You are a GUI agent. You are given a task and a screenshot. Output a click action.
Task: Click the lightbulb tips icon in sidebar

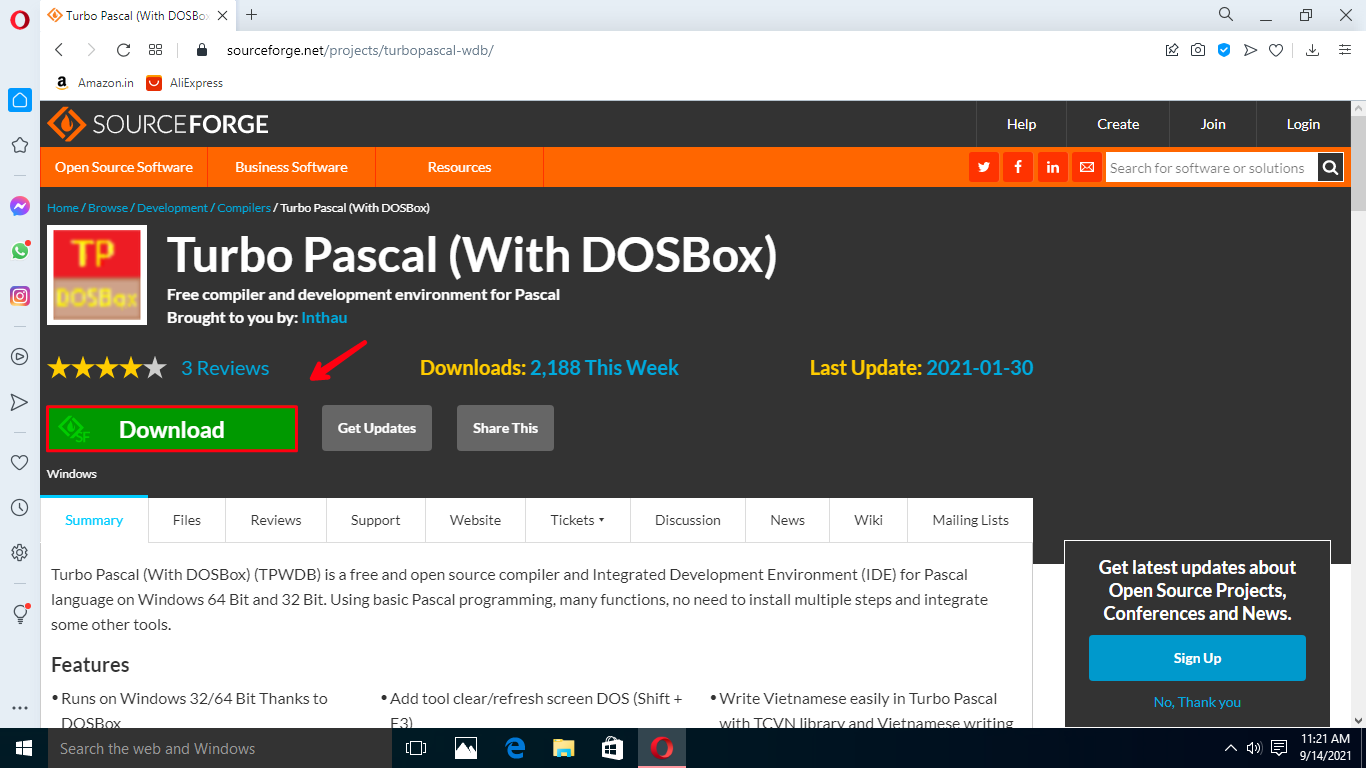tap(20, 613)
